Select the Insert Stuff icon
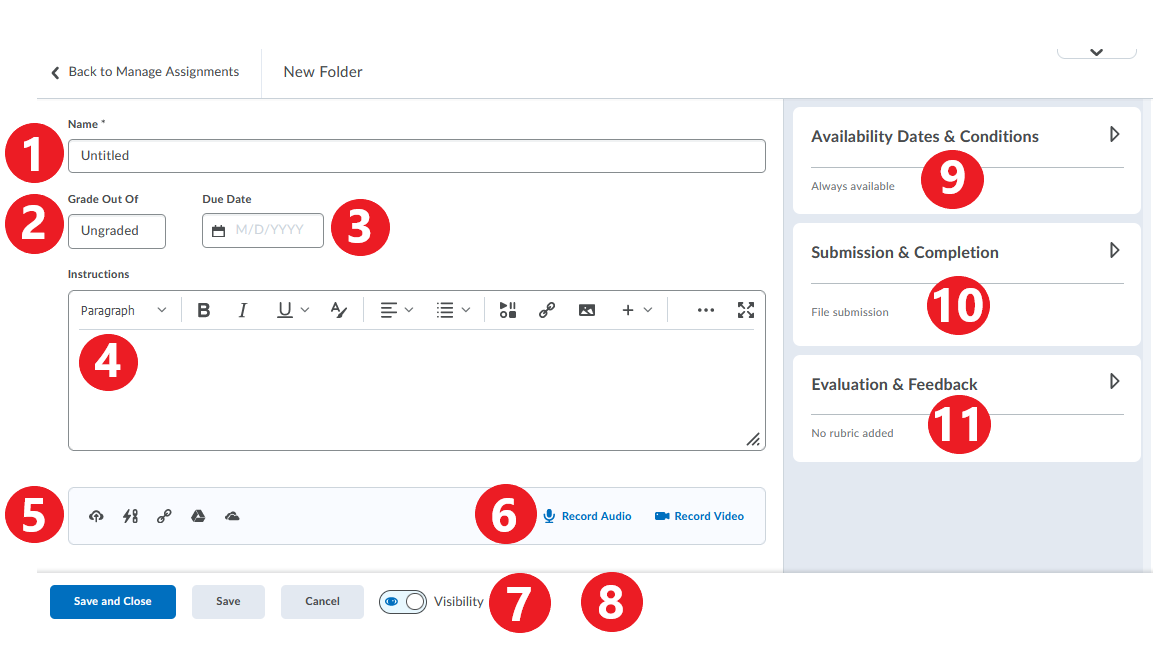Viewport: 1153px width, 670px height. coord(507,310)
